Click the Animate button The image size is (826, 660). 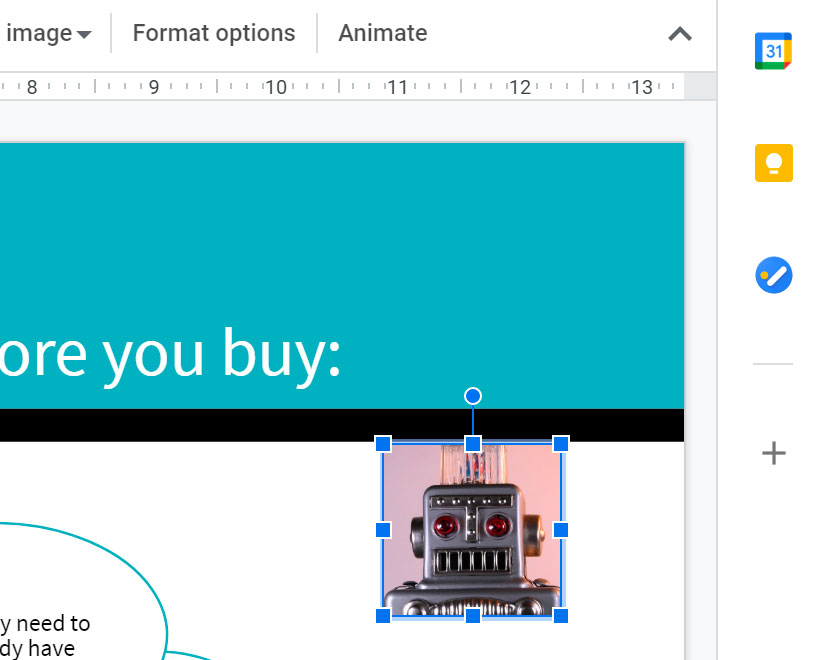382,33
